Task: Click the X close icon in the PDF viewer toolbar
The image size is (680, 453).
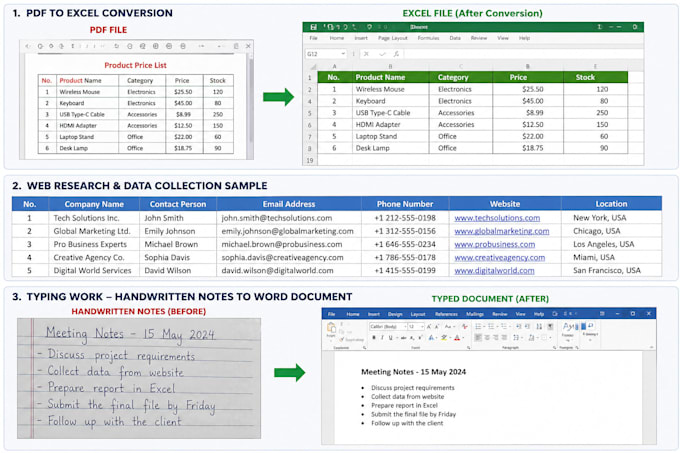Action: pyautogui.click(x=248, y=46)
